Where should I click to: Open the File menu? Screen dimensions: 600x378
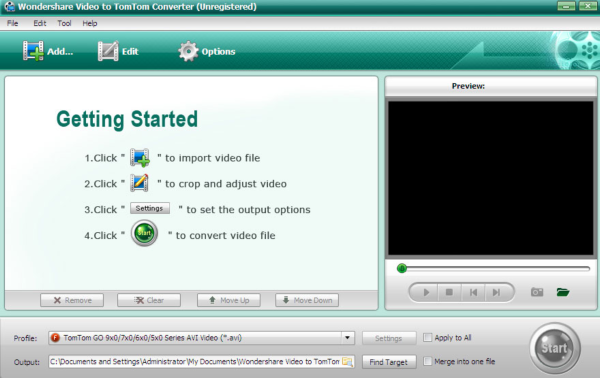pos(13,23)
